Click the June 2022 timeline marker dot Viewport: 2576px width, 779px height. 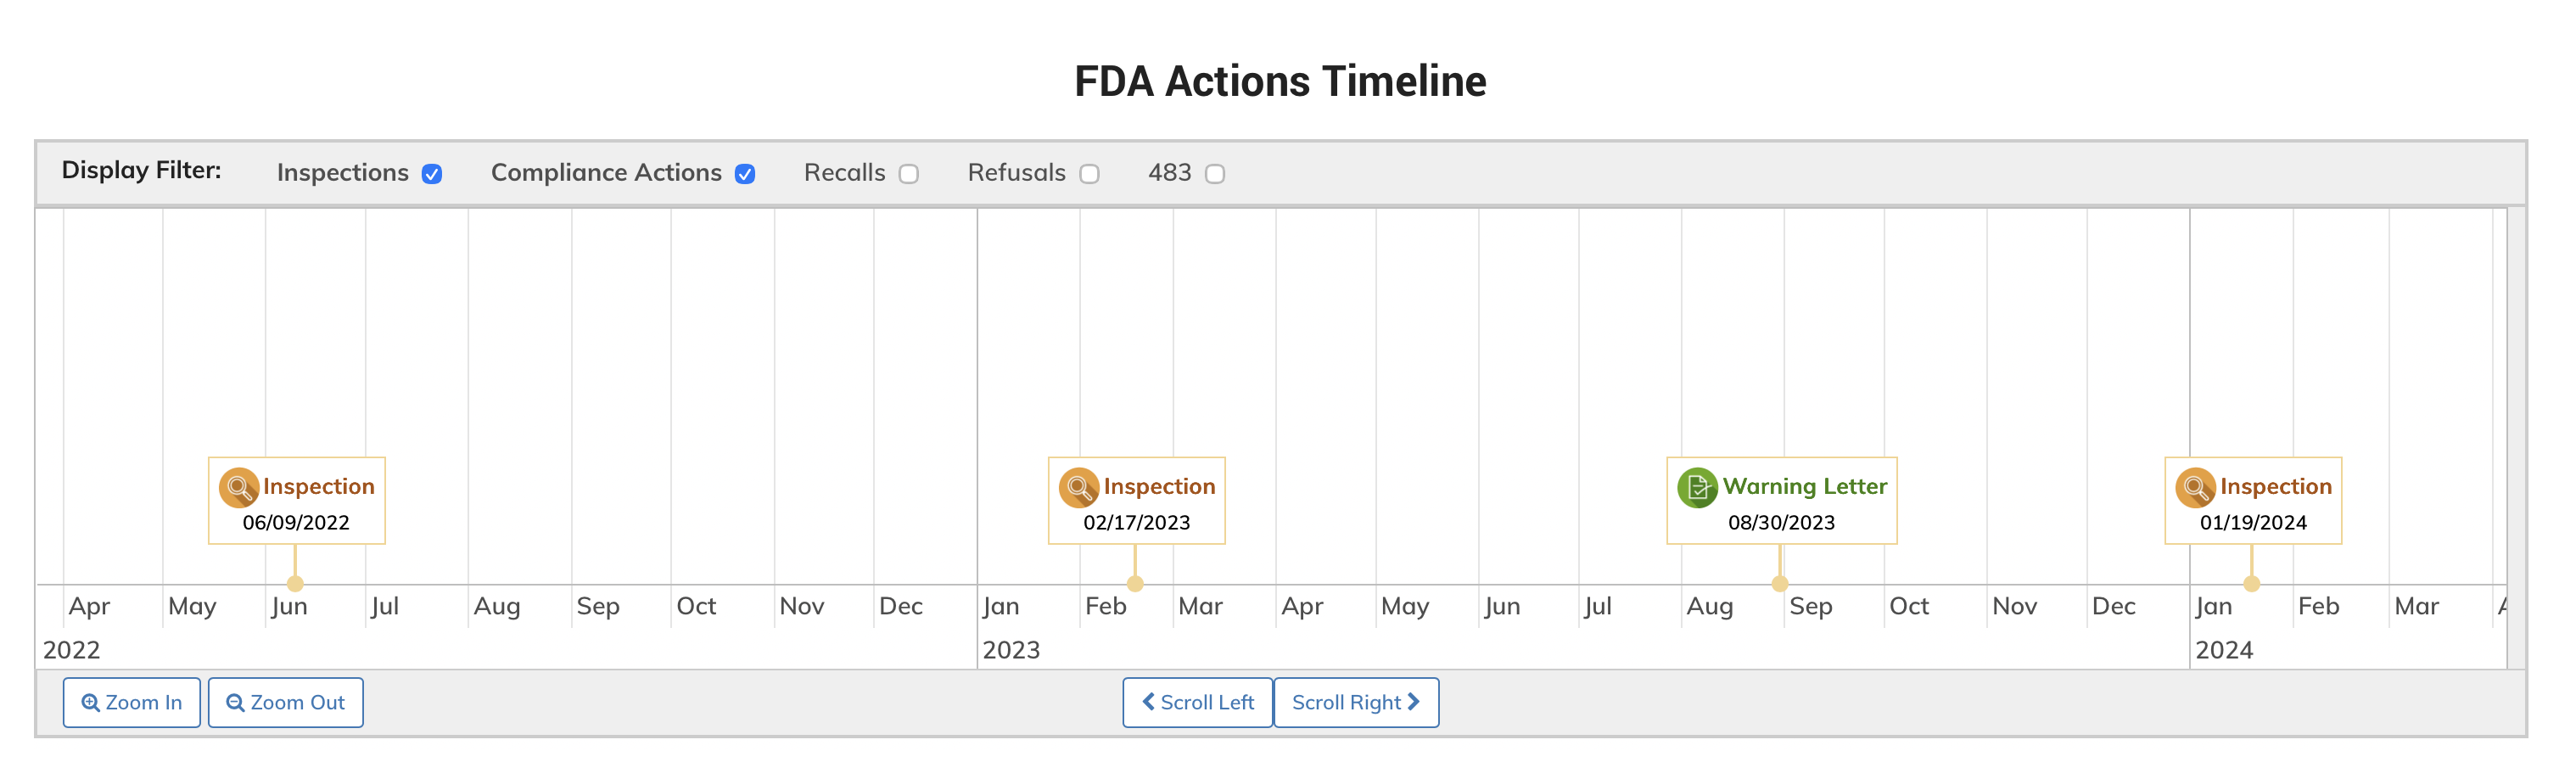295,584
